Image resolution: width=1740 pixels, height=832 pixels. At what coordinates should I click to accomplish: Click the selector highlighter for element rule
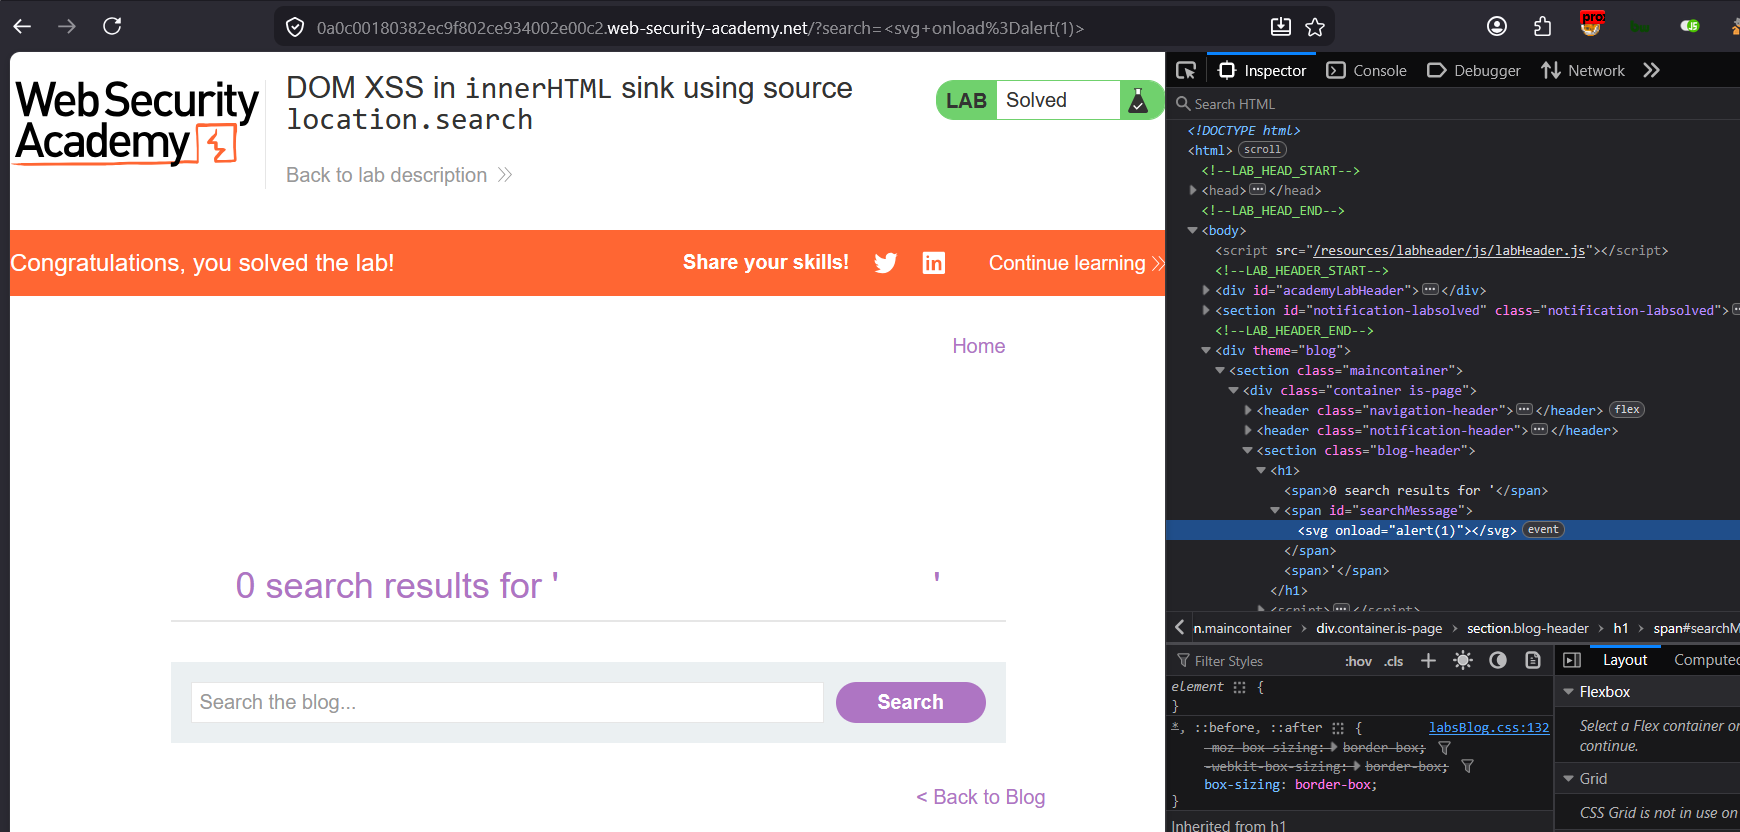tap(1240, 687)
